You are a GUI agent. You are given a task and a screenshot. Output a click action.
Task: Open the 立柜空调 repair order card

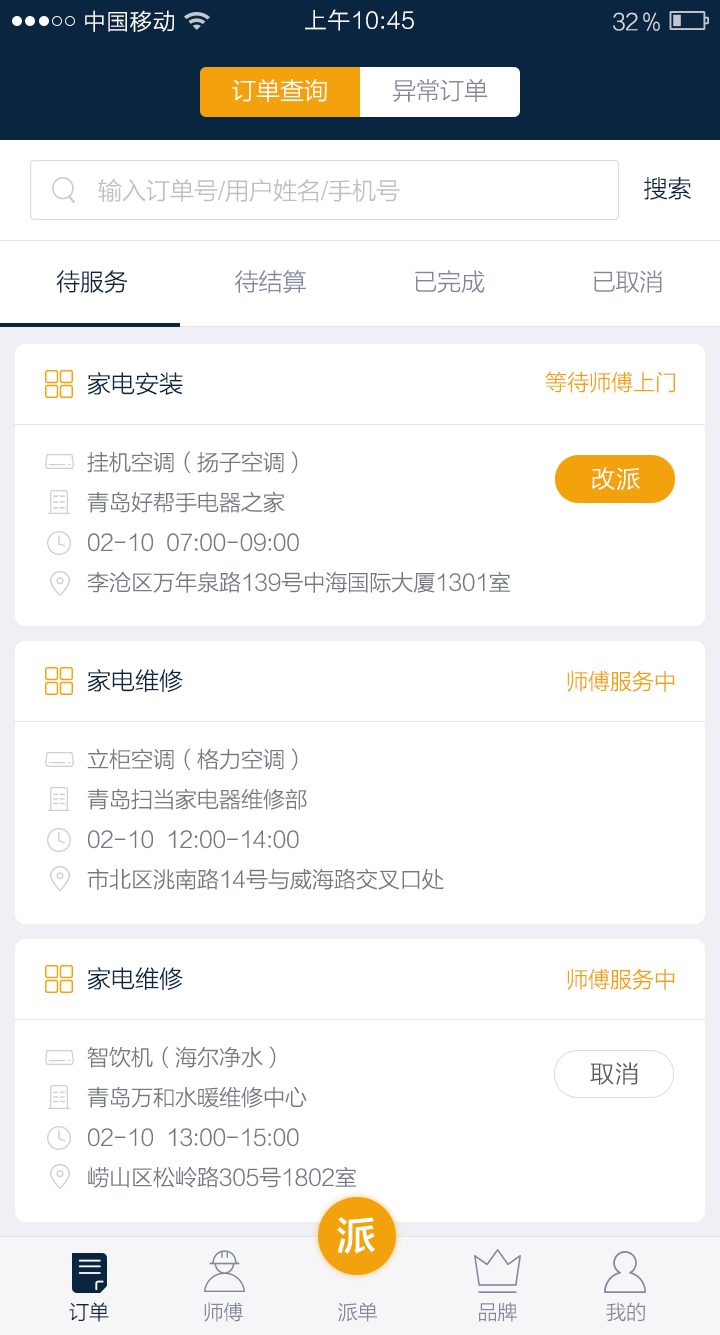(x=360, y=820)
